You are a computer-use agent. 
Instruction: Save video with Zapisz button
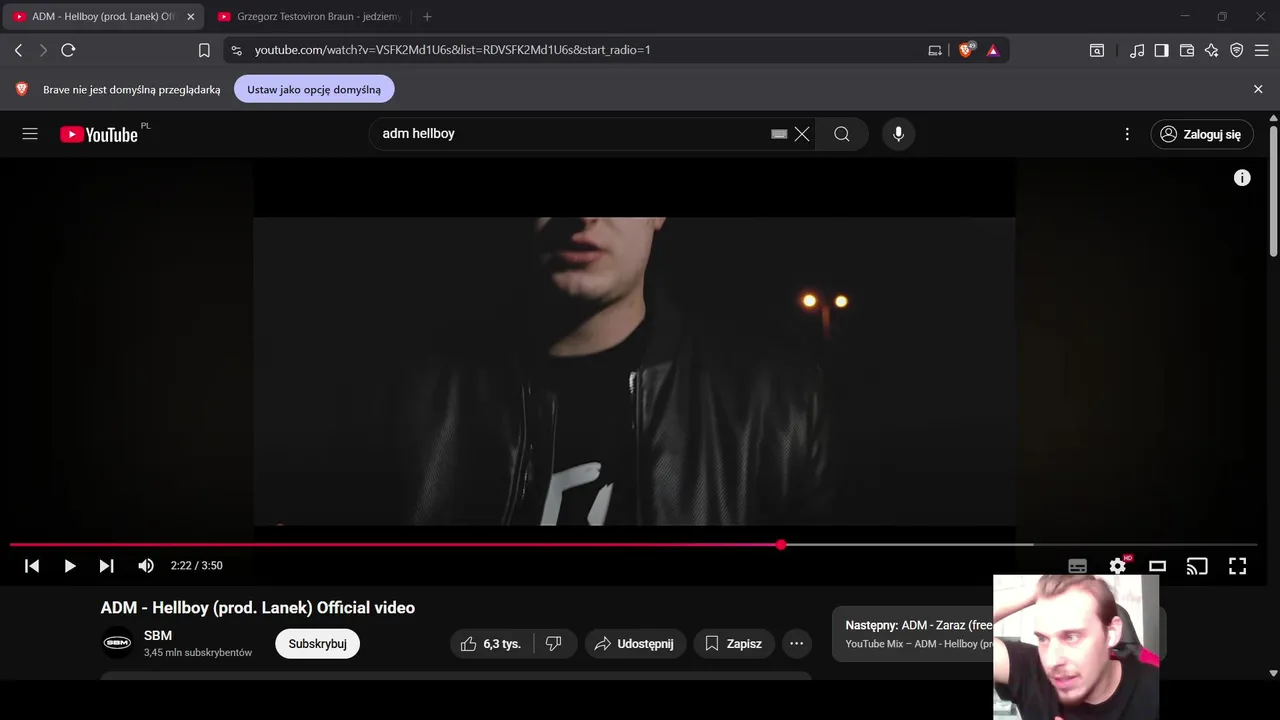733,644
